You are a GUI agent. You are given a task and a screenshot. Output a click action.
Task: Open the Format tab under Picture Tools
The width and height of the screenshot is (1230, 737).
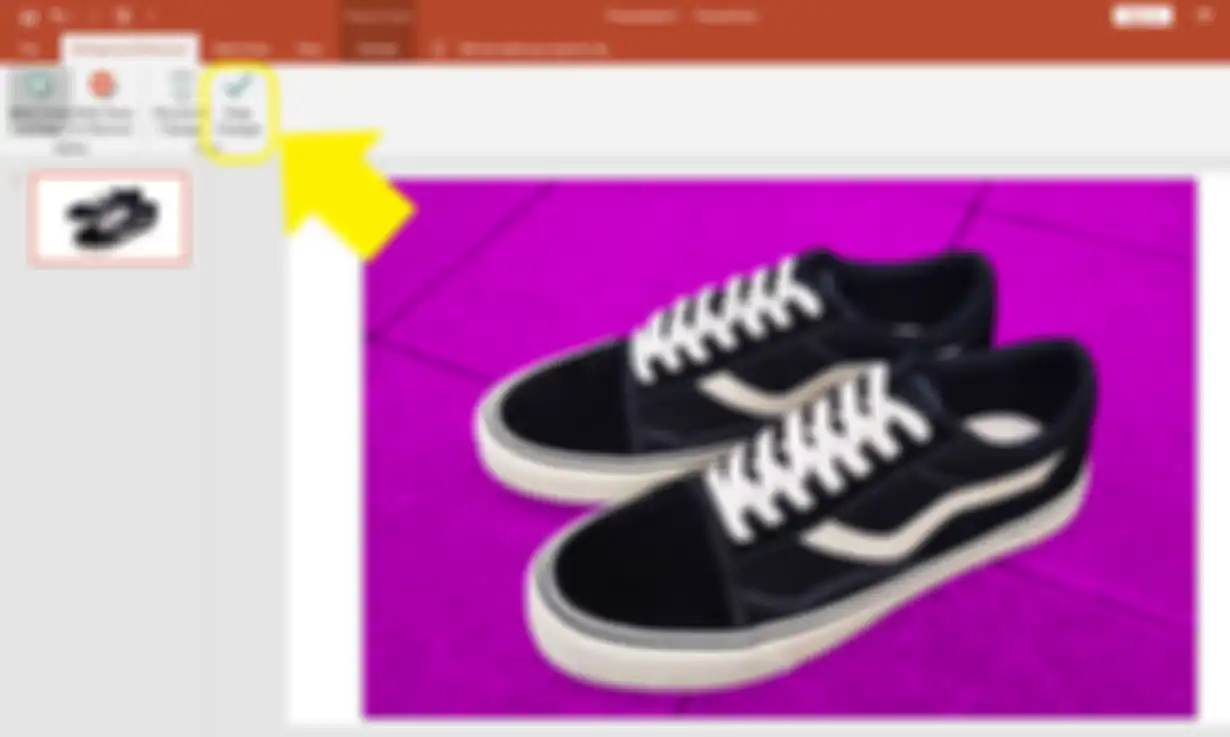coord(376,48)
